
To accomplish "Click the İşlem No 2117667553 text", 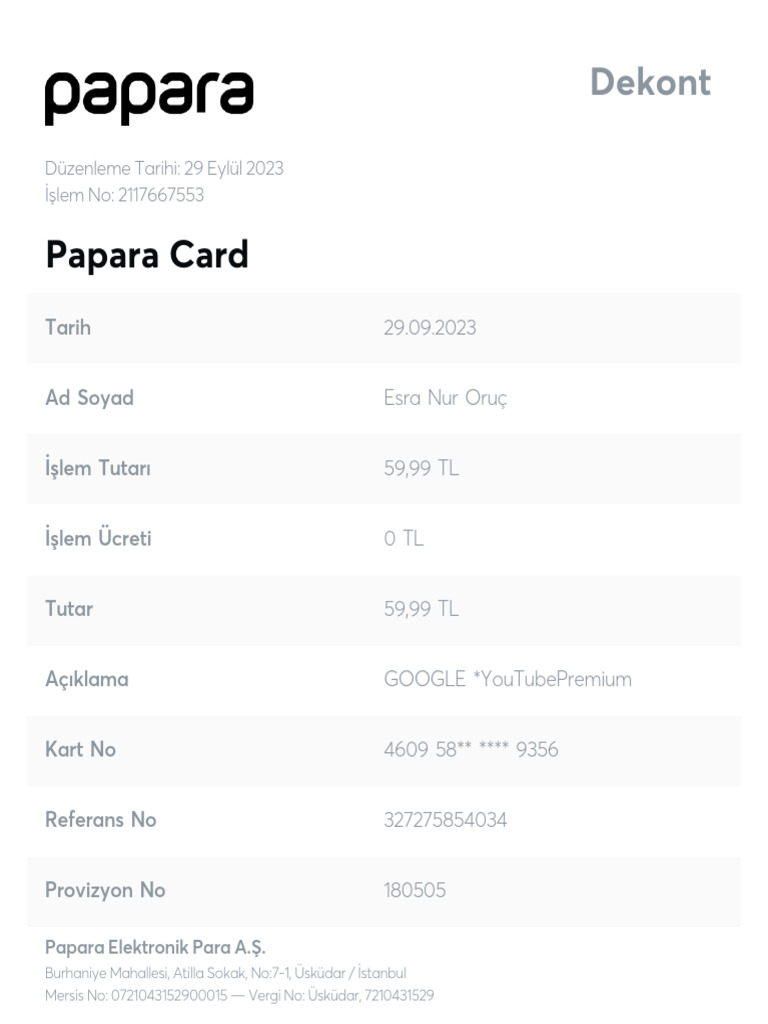I will 124,195.
